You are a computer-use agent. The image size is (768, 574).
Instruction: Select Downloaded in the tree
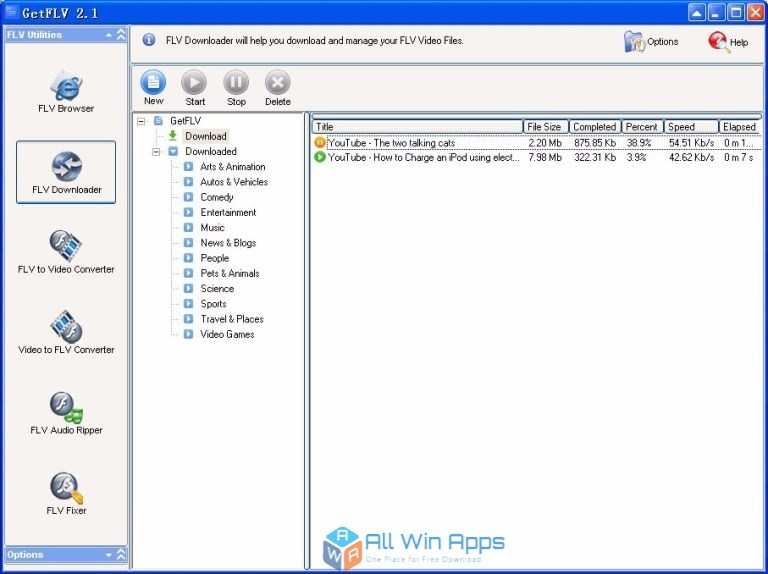coord(211,151)
